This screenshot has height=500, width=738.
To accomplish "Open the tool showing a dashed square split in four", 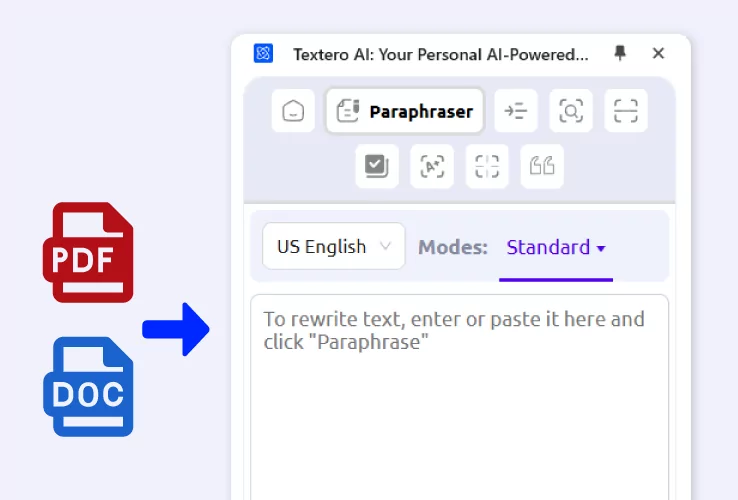I will pos(487,166).
